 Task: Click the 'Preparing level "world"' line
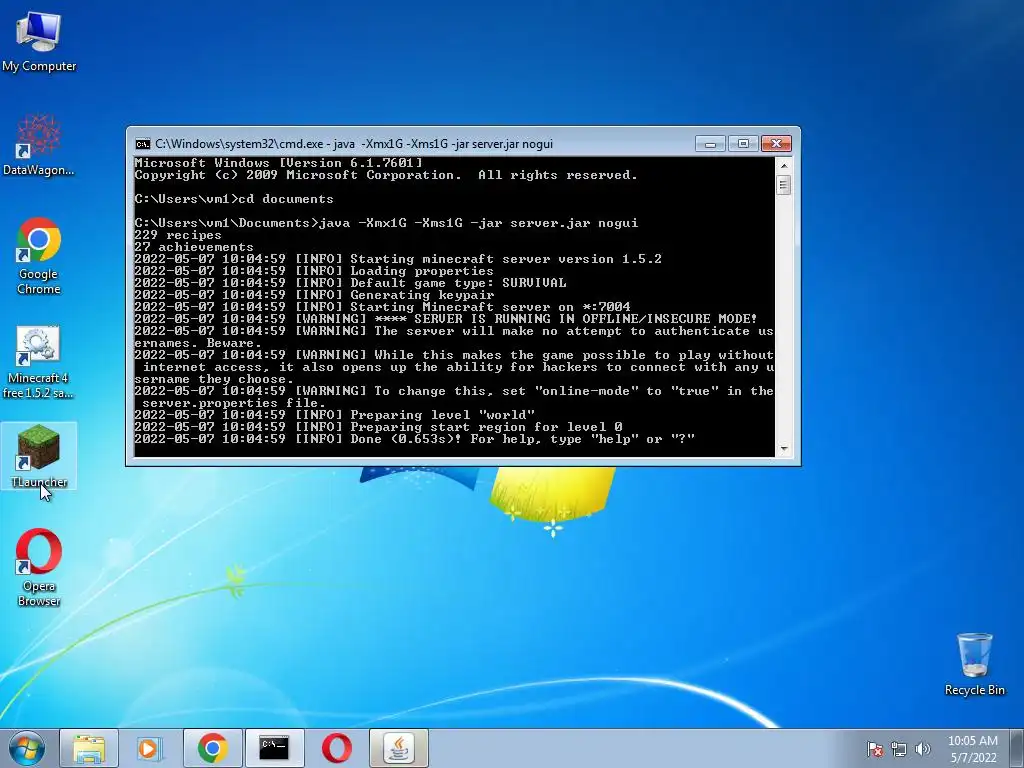[x=334, y=415]
